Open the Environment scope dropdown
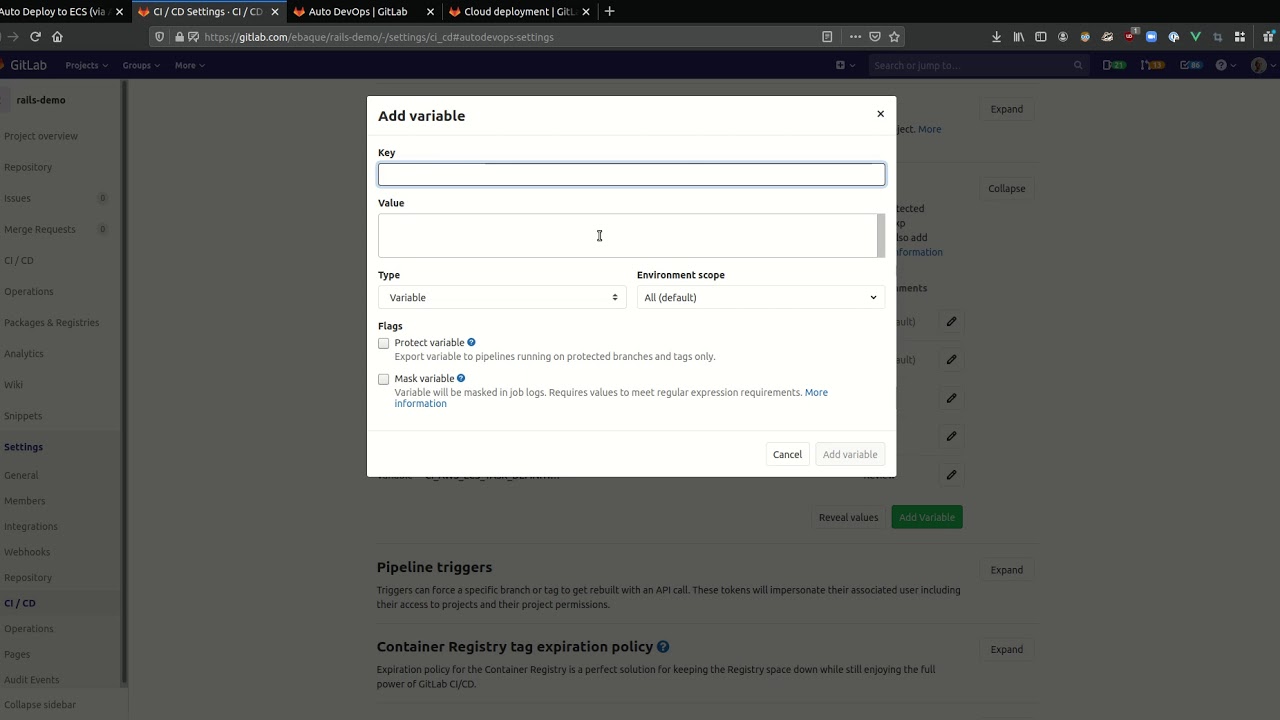 coord(761,298)
